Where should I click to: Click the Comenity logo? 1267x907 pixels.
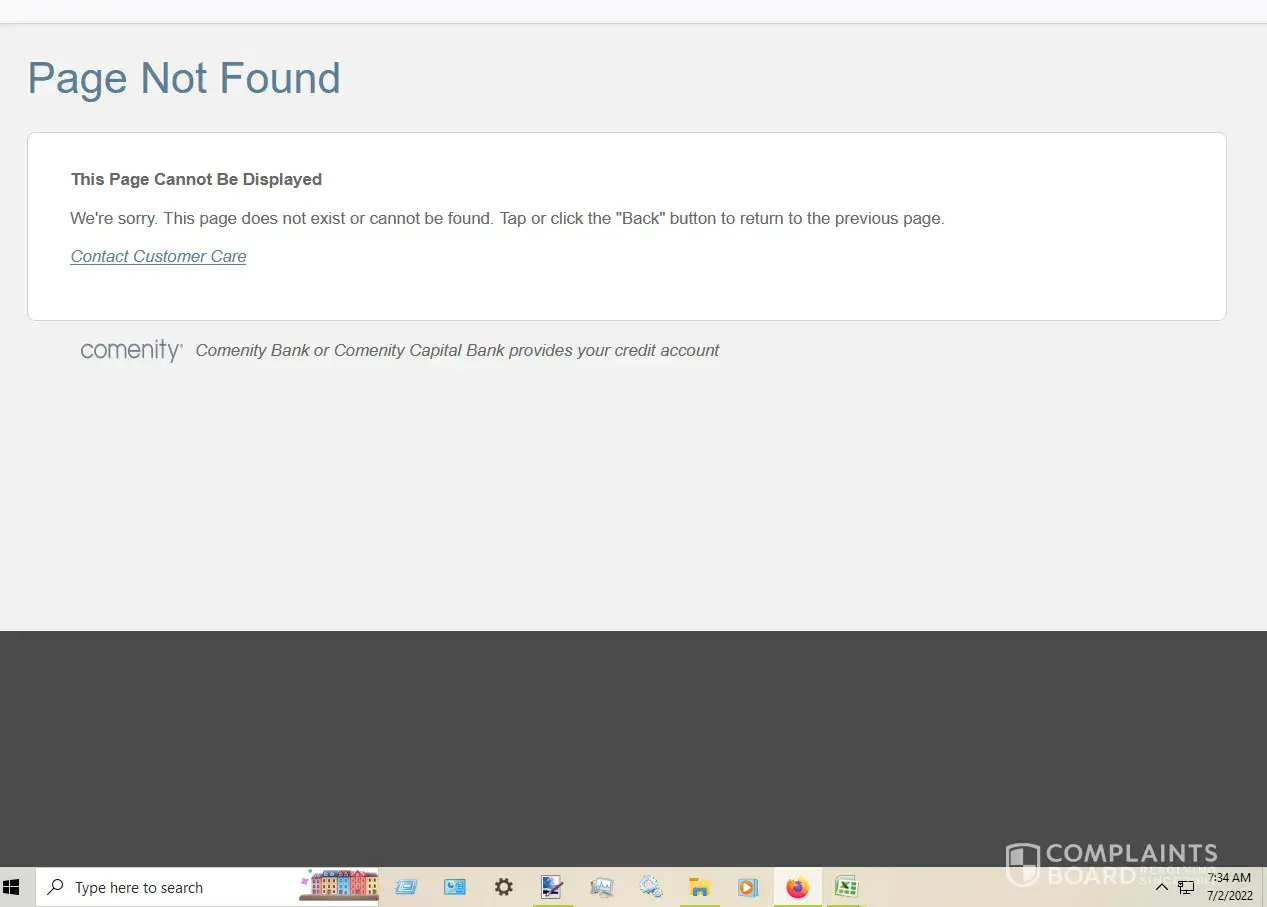131,350
